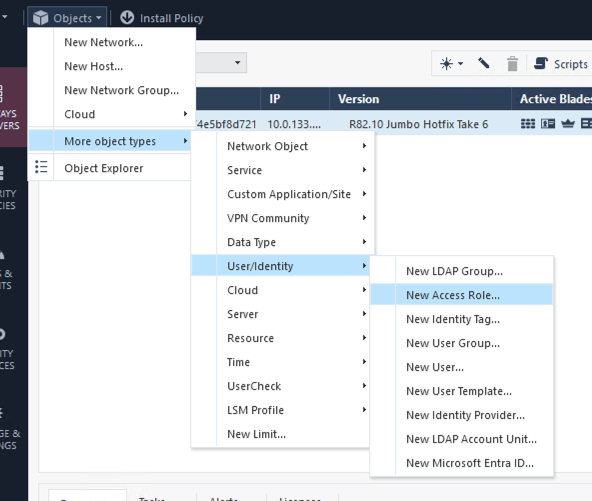Expand the Cloud submenu under Objects
The height and width of the screenshot is (501, 592).
click(112, 114)
